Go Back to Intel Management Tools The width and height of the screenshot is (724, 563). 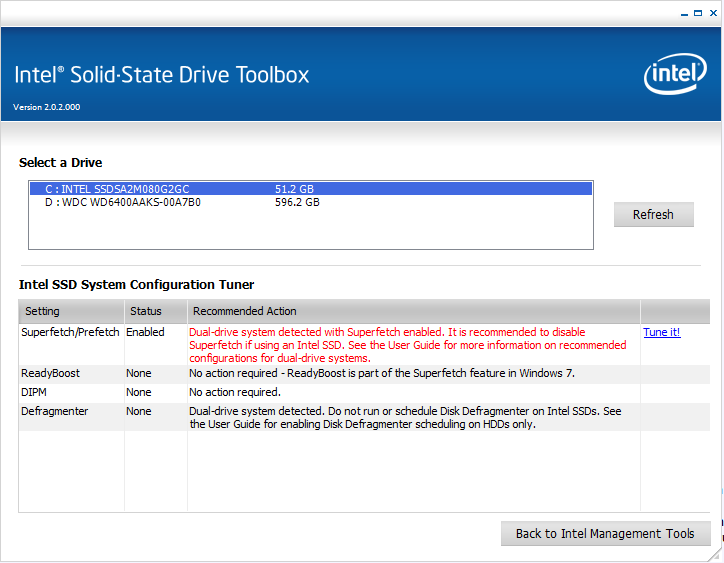click(605, 533)
